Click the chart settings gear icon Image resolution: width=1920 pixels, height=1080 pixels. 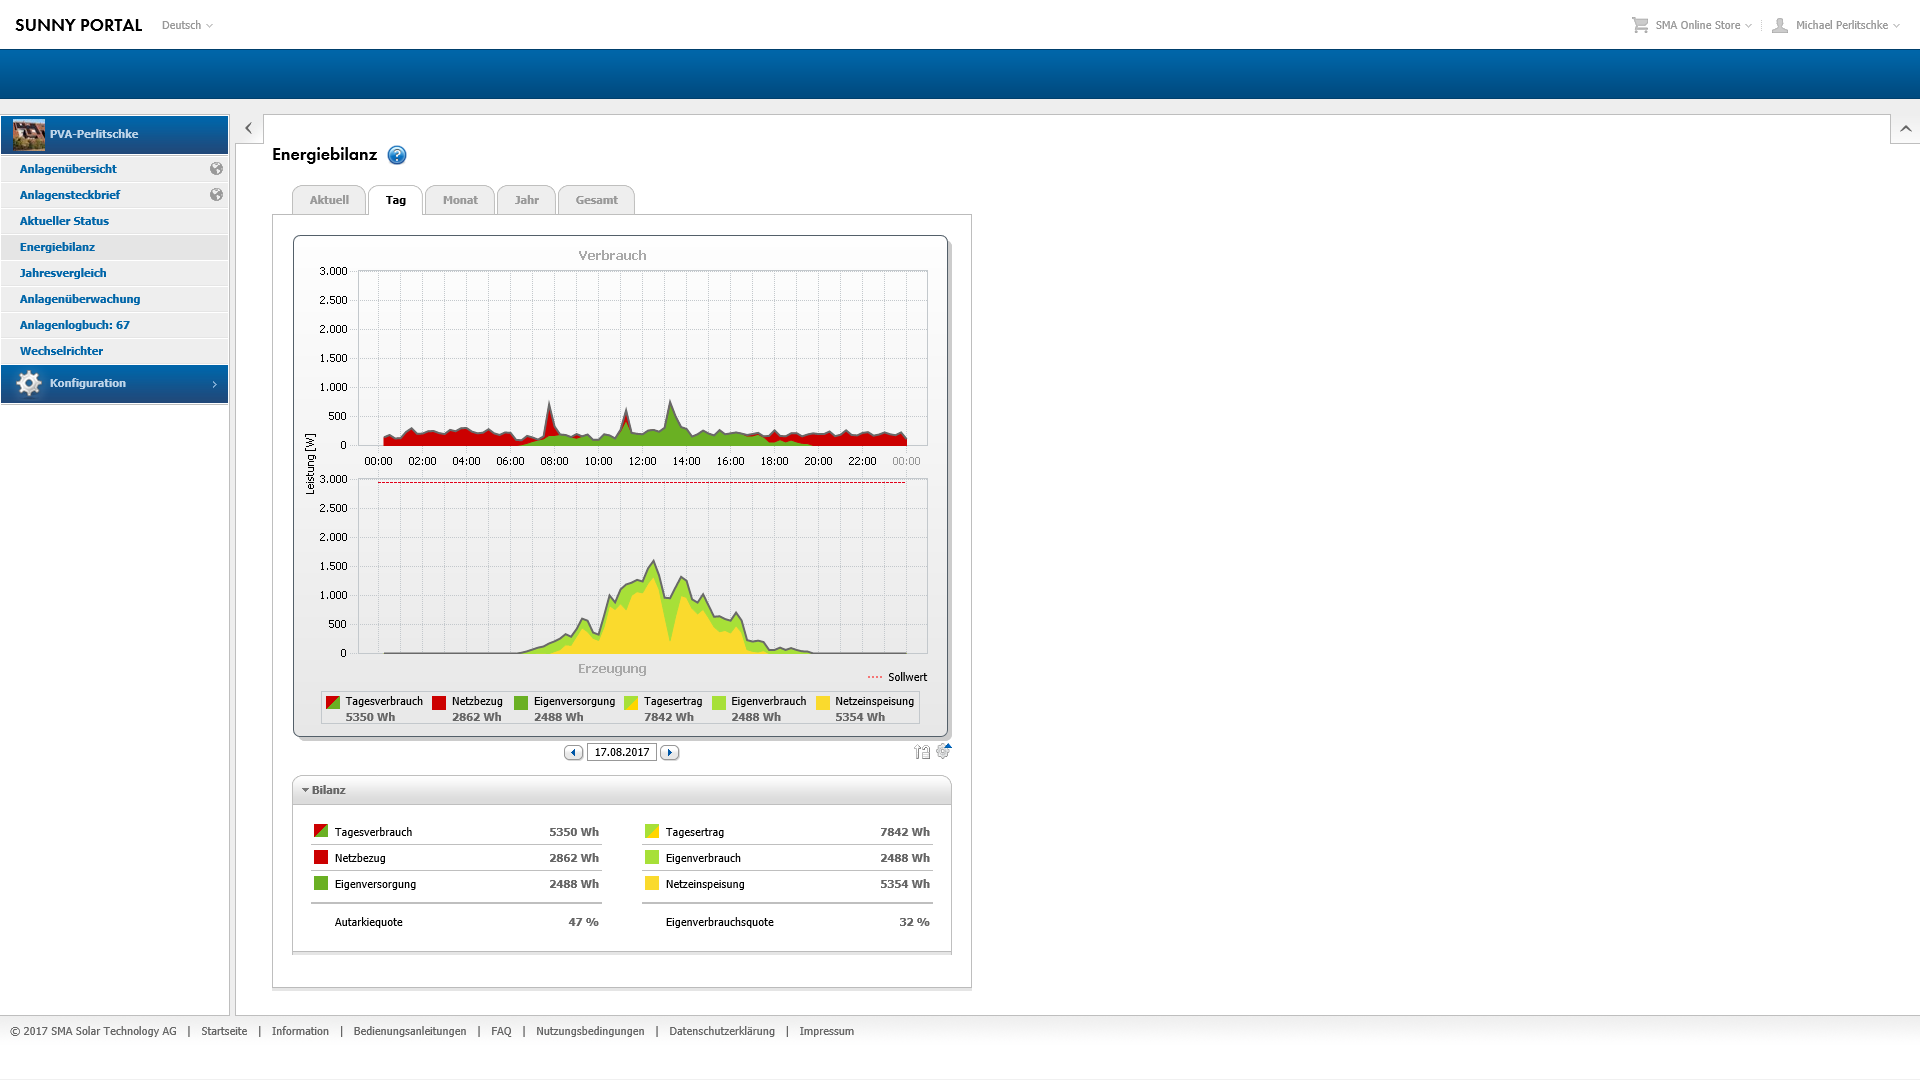(x=943, y=751)
